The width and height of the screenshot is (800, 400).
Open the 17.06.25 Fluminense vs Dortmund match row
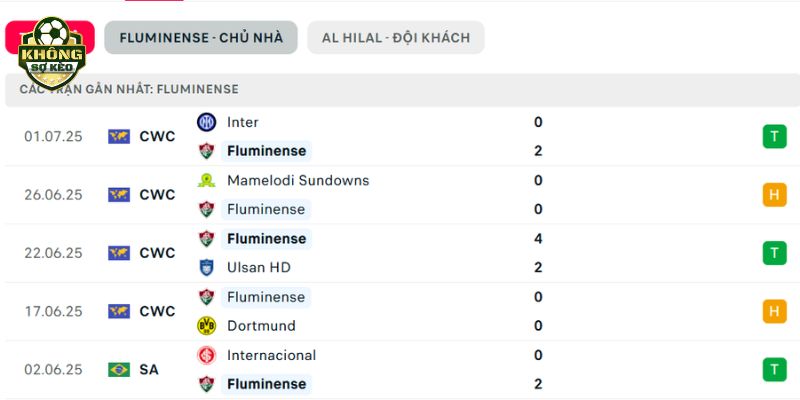coord(400,311)
